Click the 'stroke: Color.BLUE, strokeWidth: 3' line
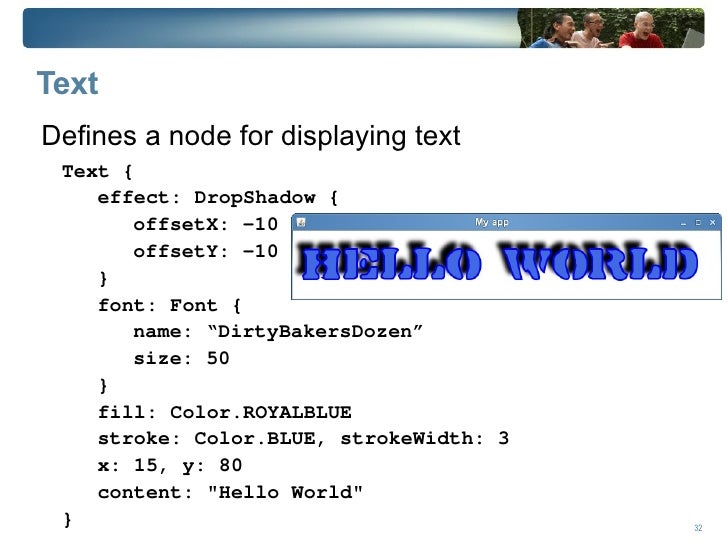 [303, 439]
